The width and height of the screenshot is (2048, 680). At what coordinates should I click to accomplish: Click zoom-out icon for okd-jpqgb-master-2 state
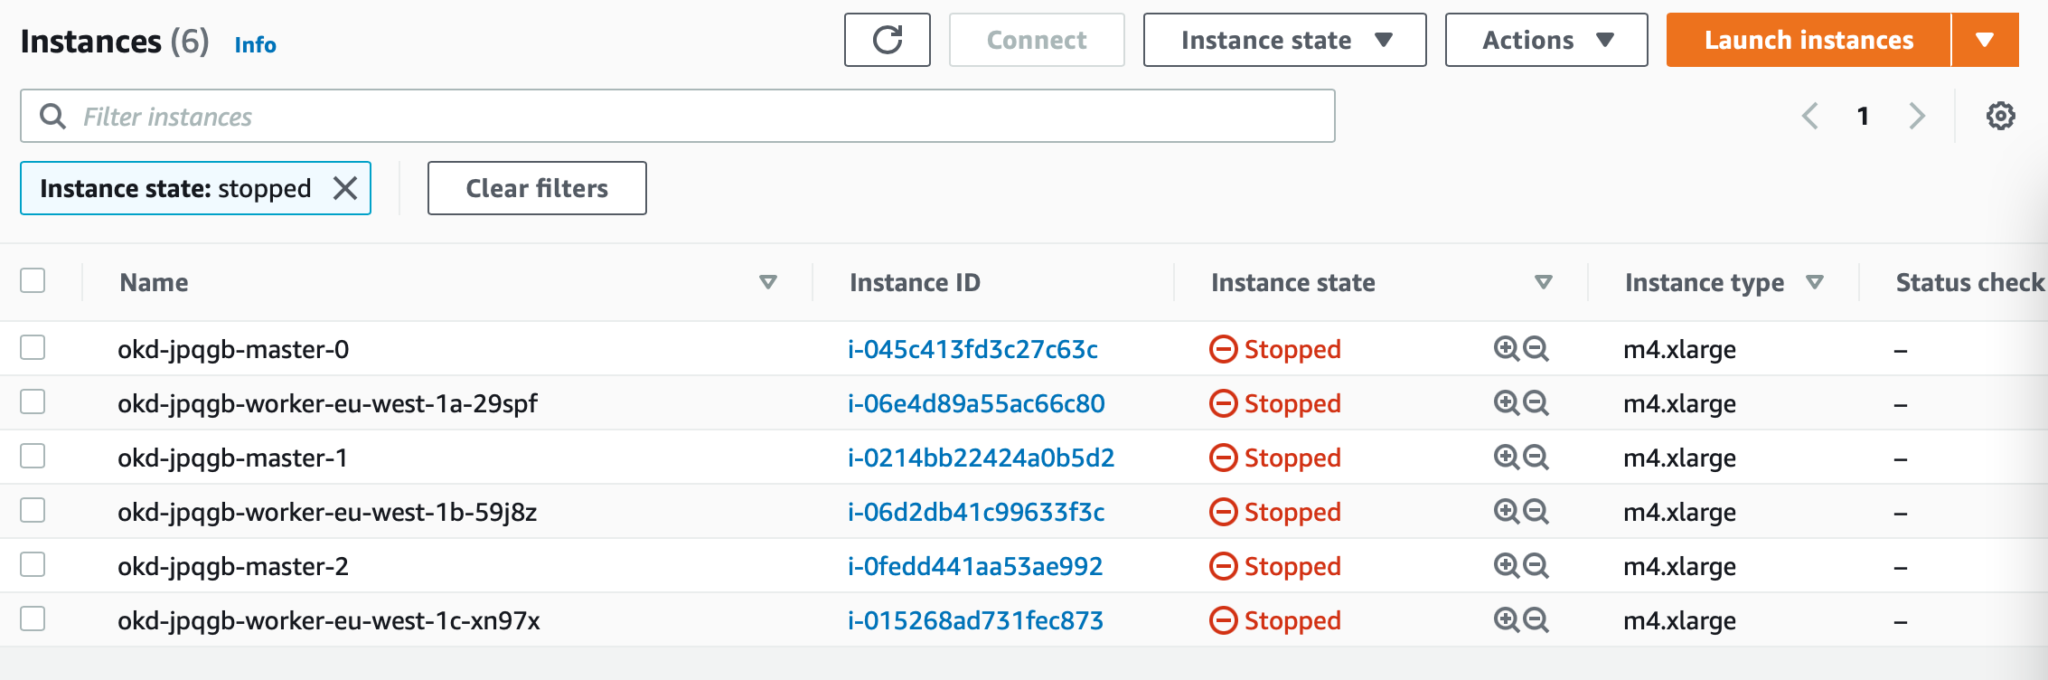[x=1536, y=566]
